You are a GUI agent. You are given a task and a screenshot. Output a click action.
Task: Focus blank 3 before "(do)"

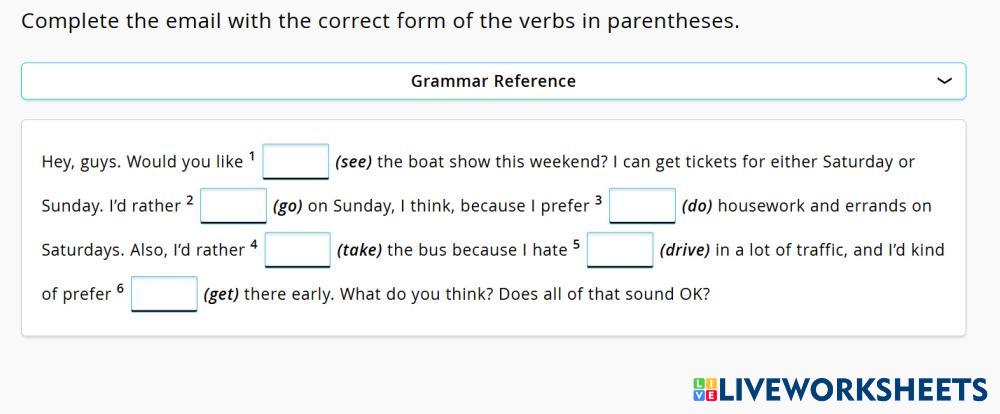point(642,205)
